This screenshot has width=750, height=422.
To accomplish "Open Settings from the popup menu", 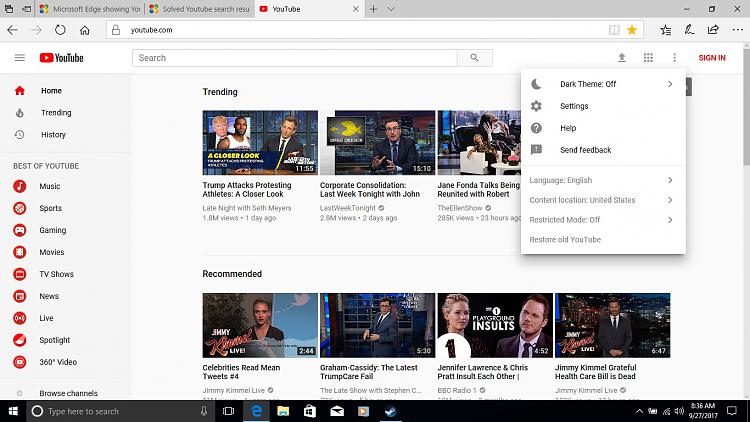I will tap(574, 106).
